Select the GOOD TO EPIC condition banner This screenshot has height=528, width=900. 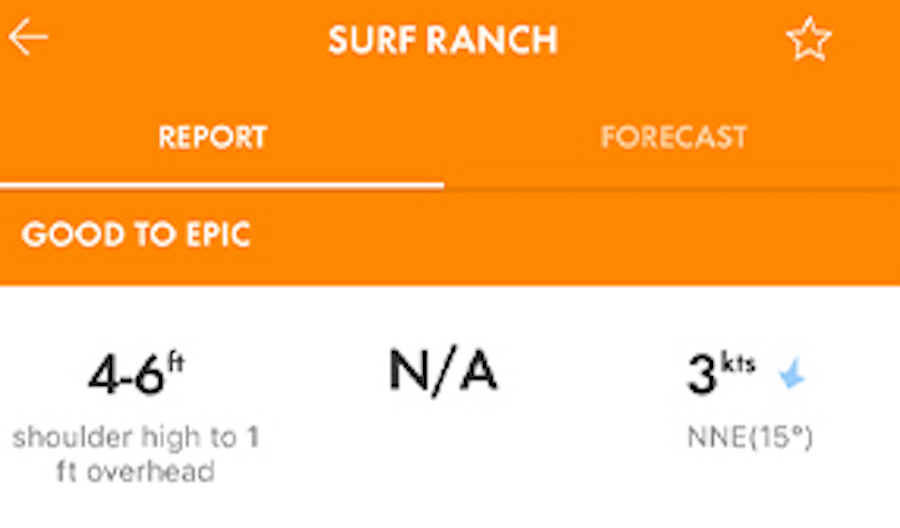coord(136,235)
